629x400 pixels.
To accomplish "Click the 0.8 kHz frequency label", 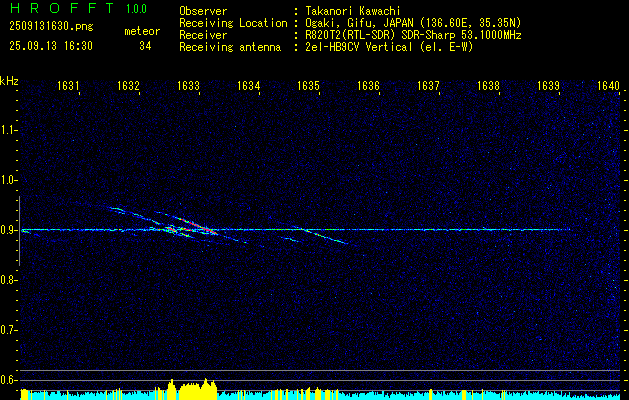I will click(9, 280).
